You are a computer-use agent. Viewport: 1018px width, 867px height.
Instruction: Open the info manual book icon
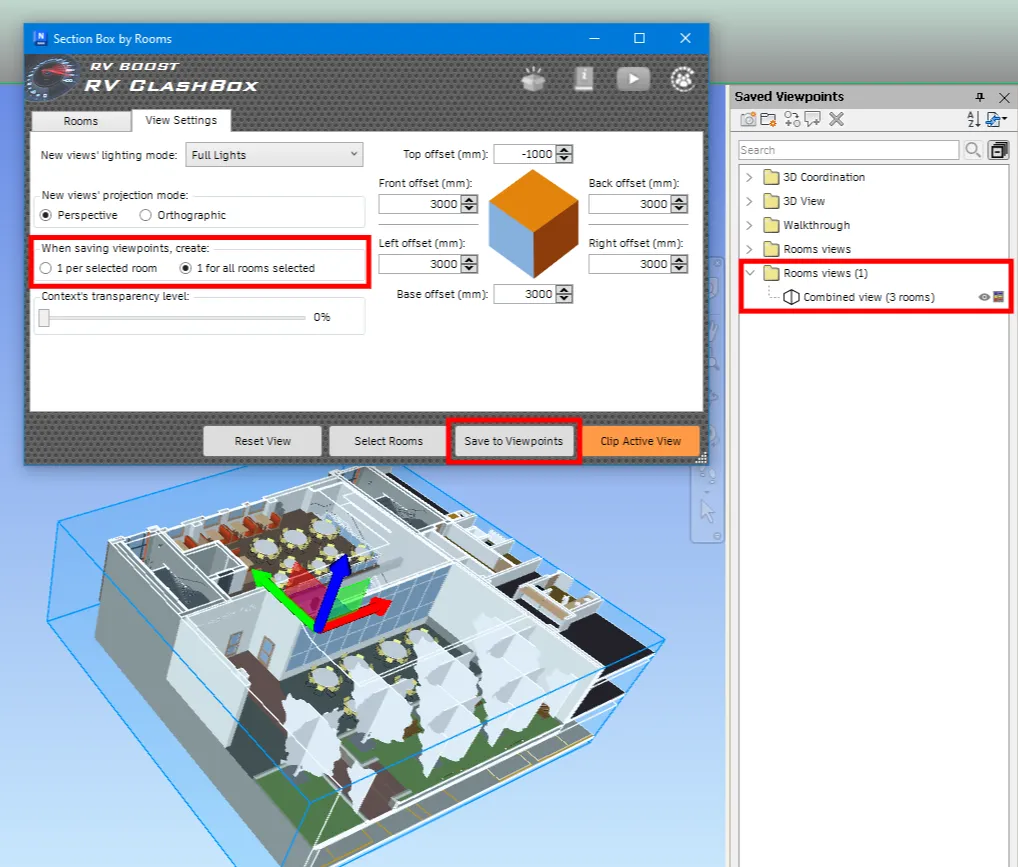pyautogui.click(x=584, y=79)
